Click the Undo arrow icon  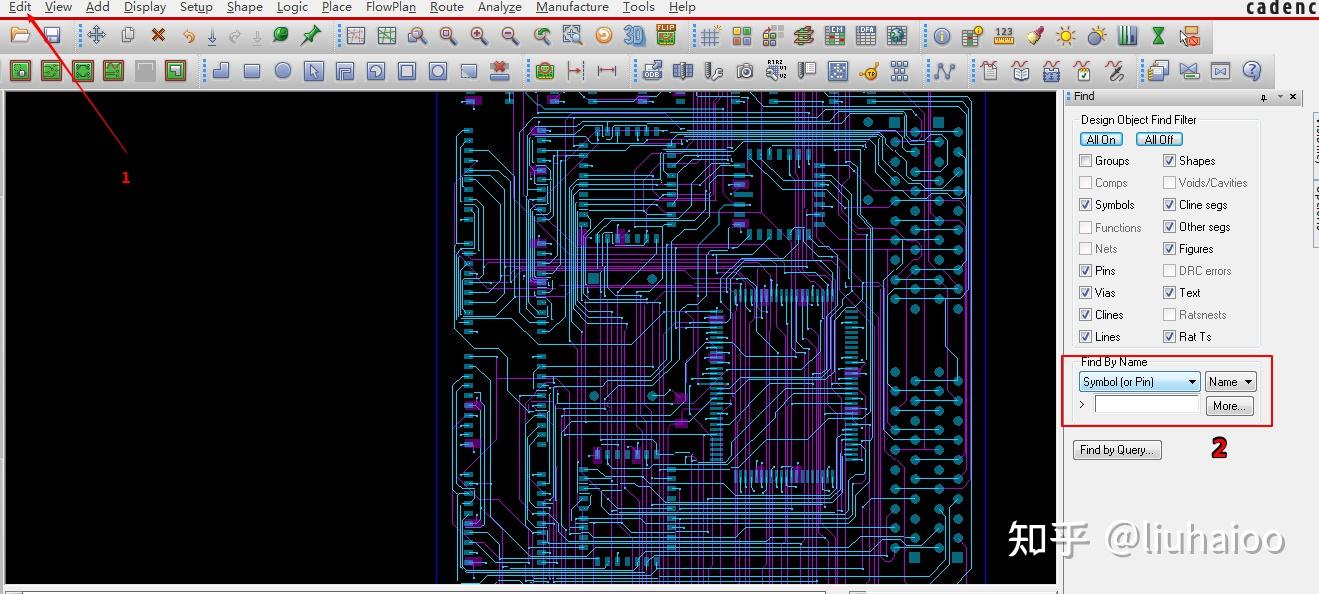(x=190, y=35)
